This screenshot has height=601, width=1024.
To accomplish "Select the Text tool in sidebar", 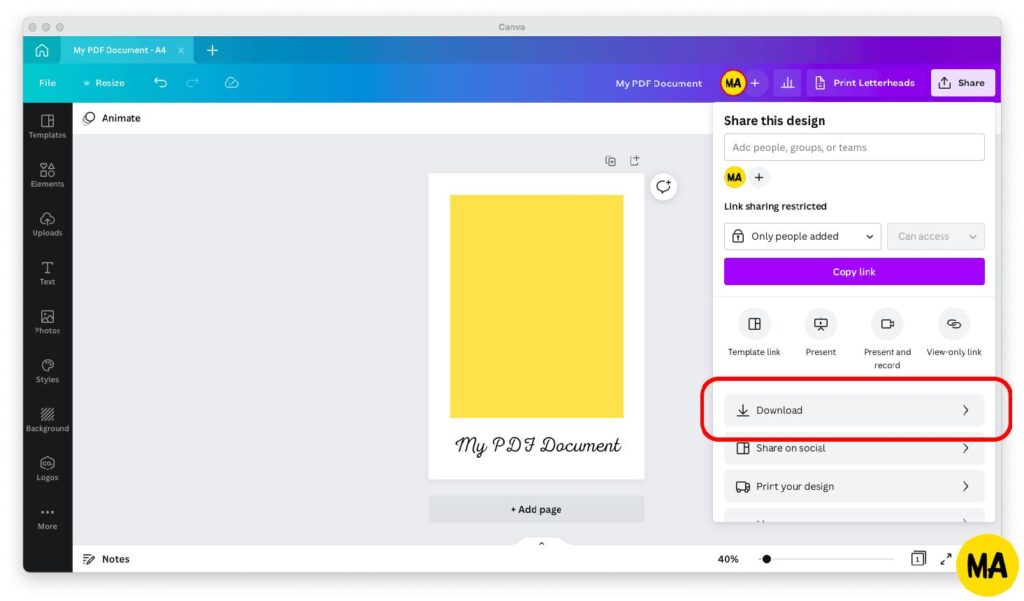I will click(x=47, y=273).
